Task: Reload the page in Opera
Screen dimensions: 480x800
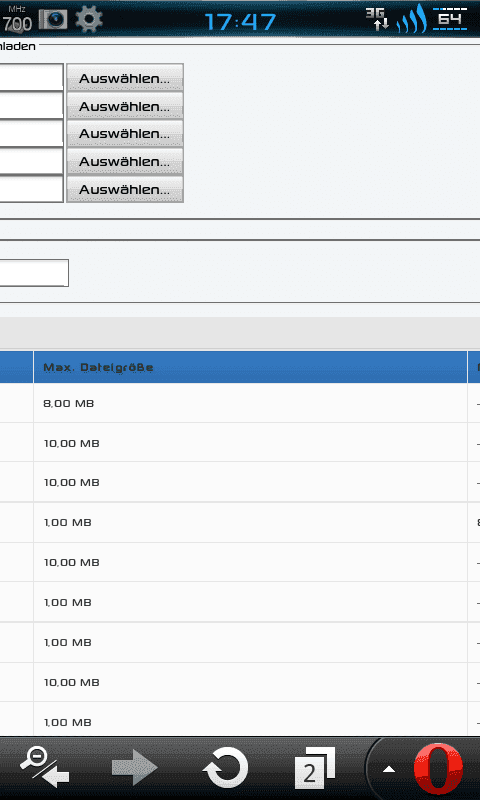Action: (x=225, y=767)
